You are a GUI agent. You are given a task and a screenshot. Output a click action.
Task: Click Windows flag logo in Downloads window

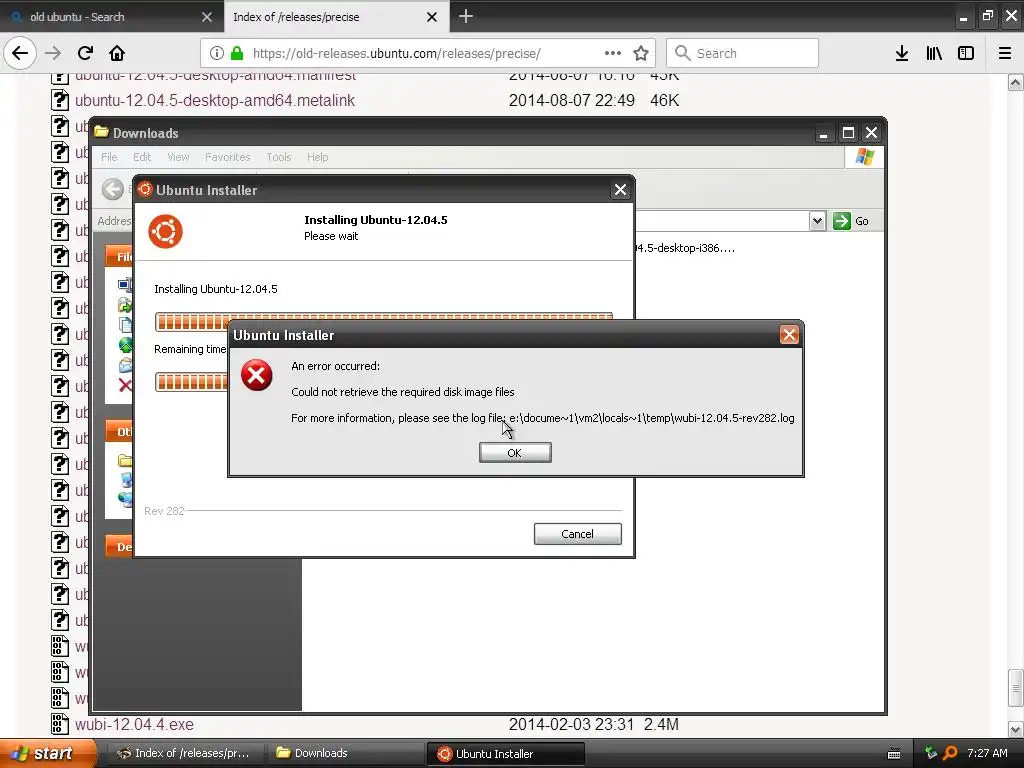tap(864, 157)
